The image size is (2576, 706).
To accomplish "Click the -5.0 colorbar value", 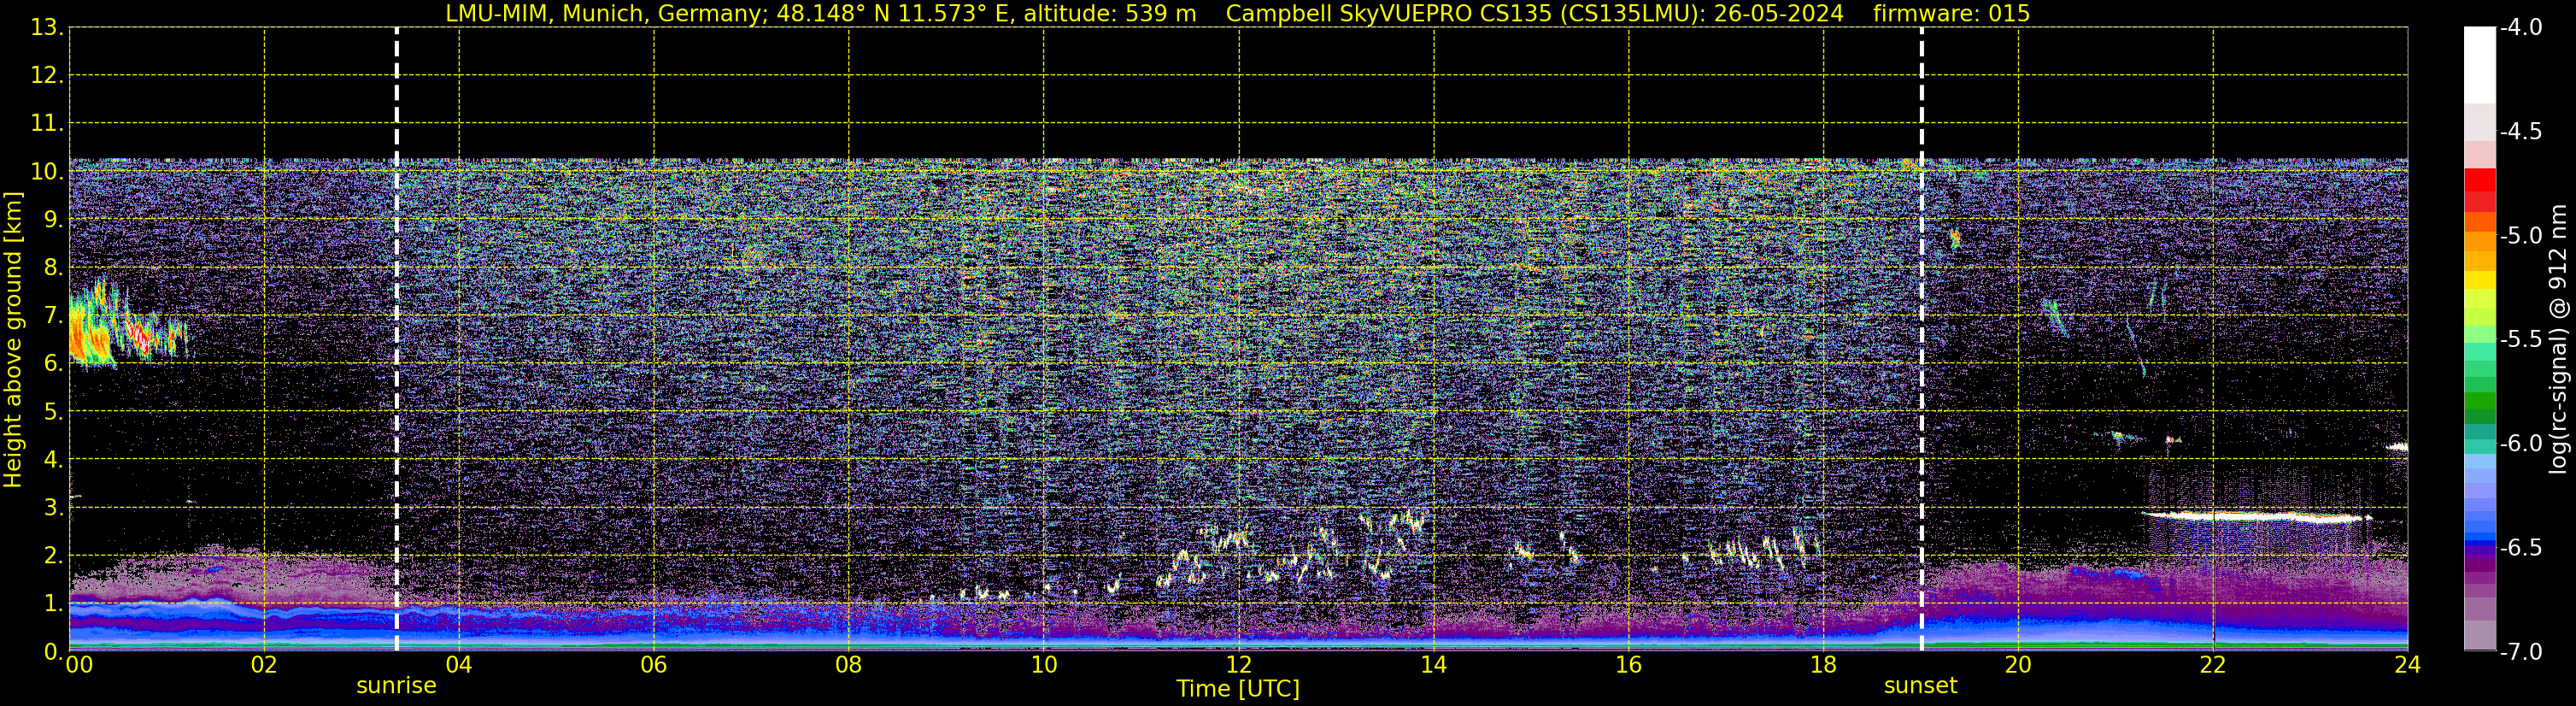I will [x=2520, y=236].
